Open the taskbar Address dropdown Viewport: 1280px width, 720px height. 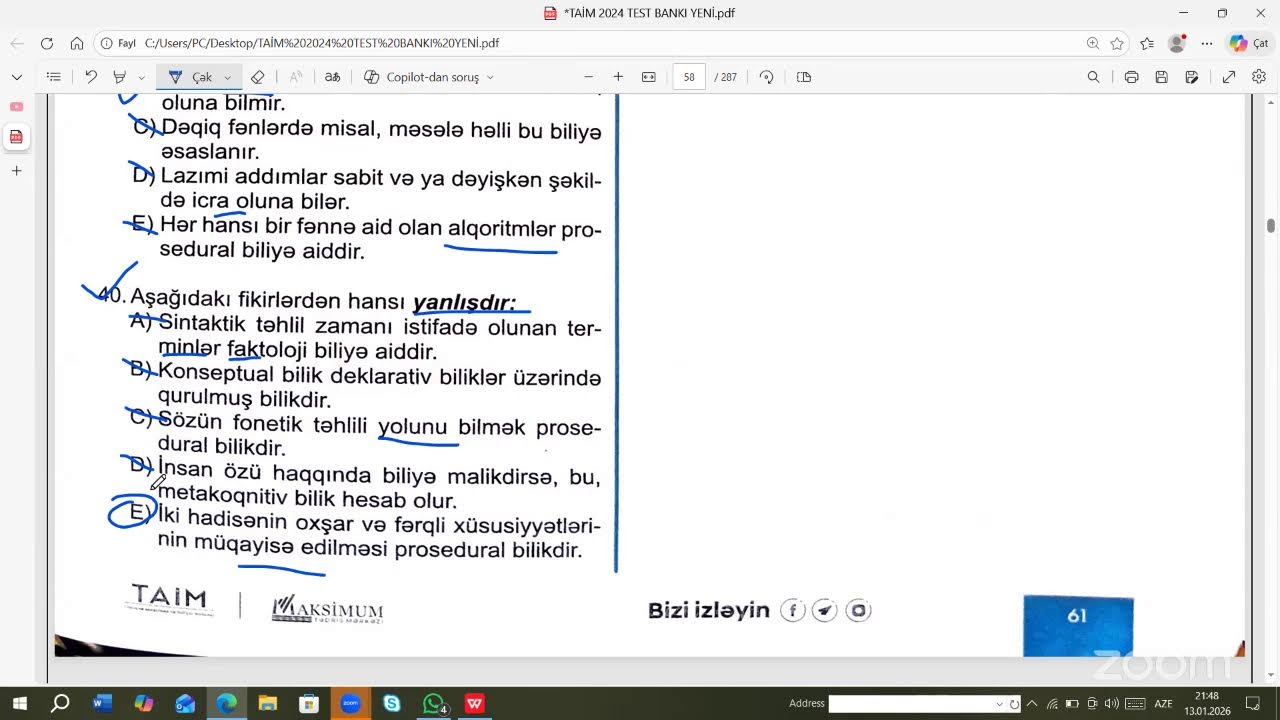coord(999,704)
